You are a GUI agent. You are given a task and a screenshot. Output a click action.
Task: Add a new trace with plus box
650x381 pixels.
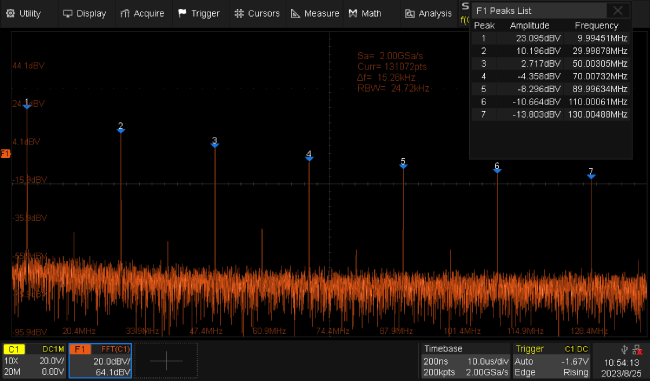click(166, 361)
